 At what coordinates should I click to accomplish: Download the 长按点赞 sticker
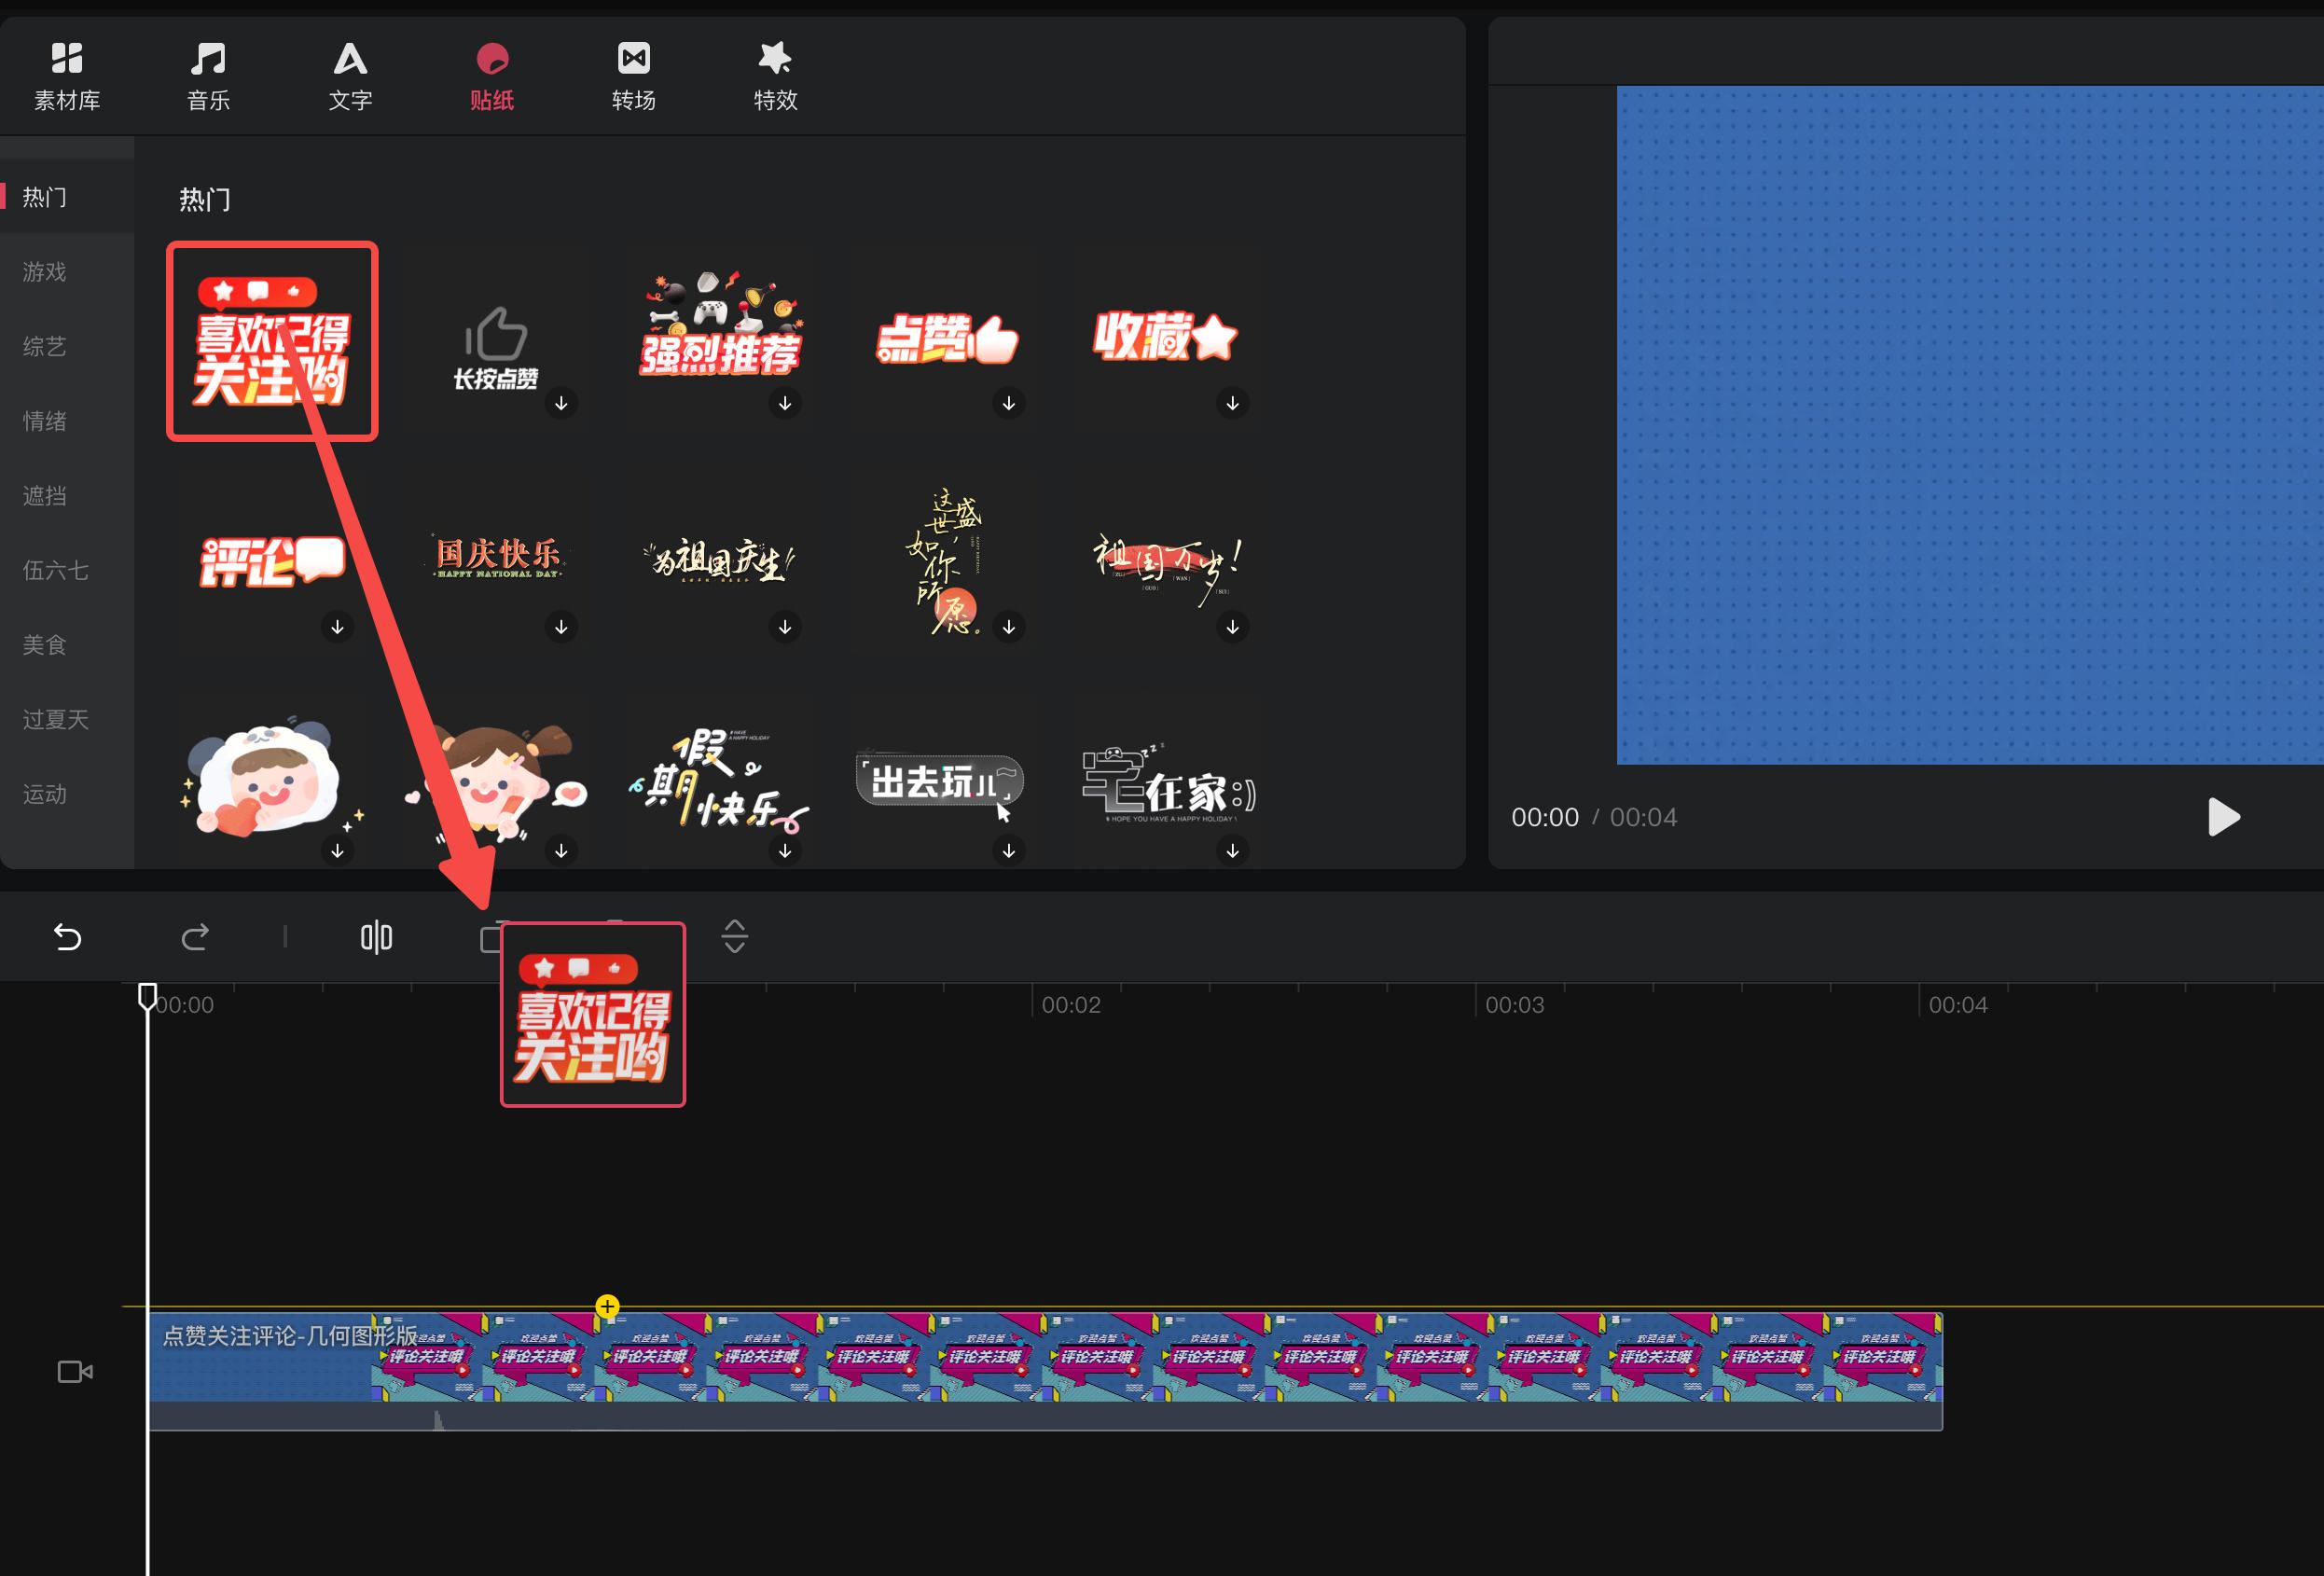point(561,403)
